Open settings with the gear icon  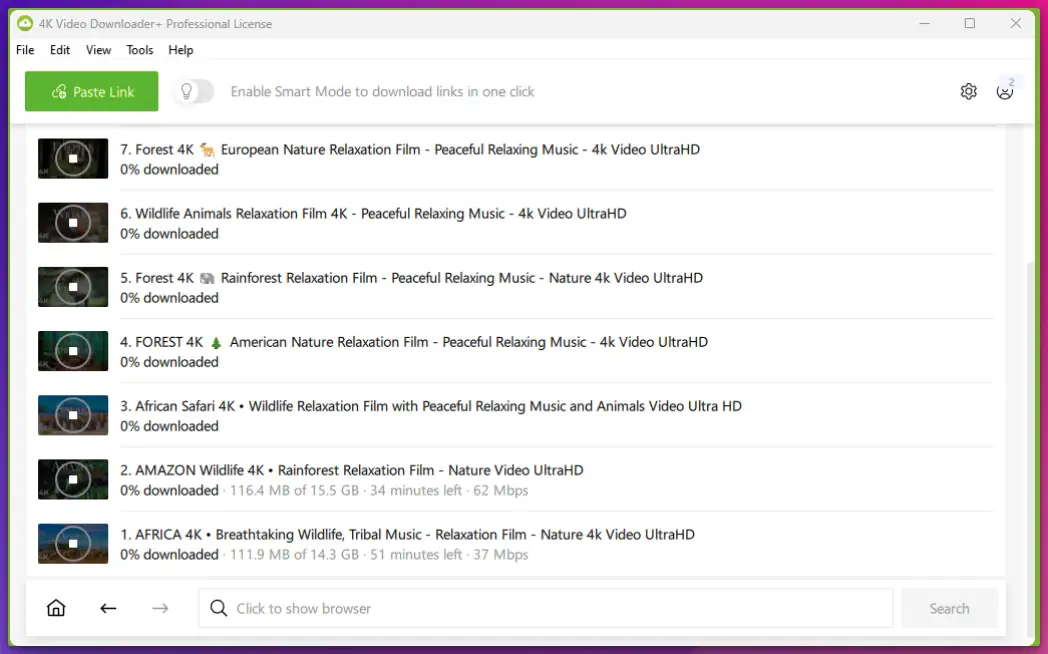[x=968, y=91]
